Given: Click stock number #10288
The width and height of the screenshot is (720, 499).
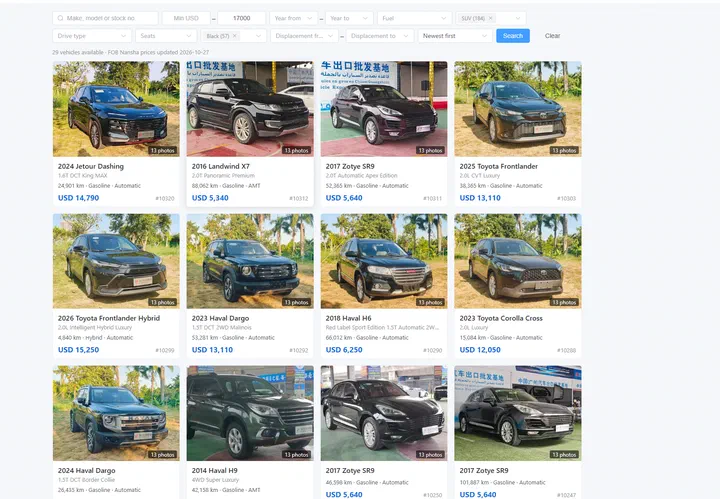Looking at the screenshot, I should (x=567, y=351).
